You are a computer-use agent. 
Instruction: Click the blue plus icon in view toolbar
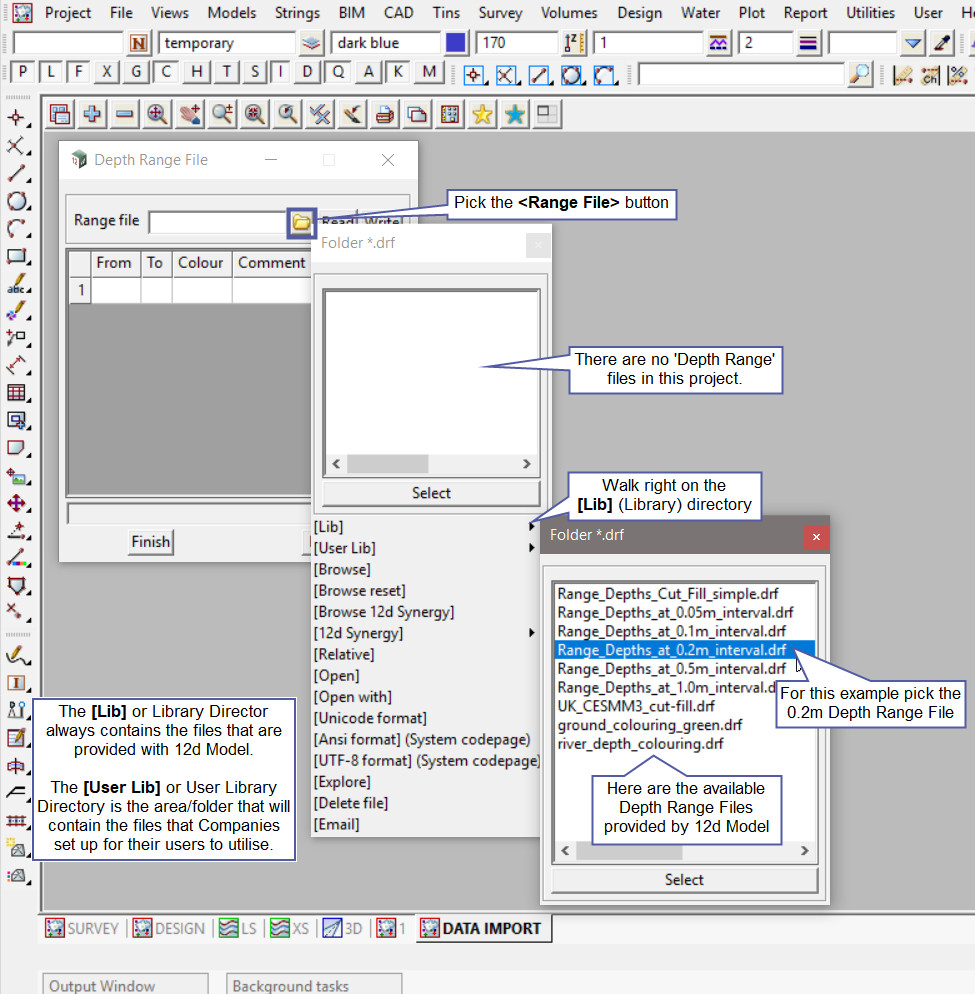tap(92, 115)
